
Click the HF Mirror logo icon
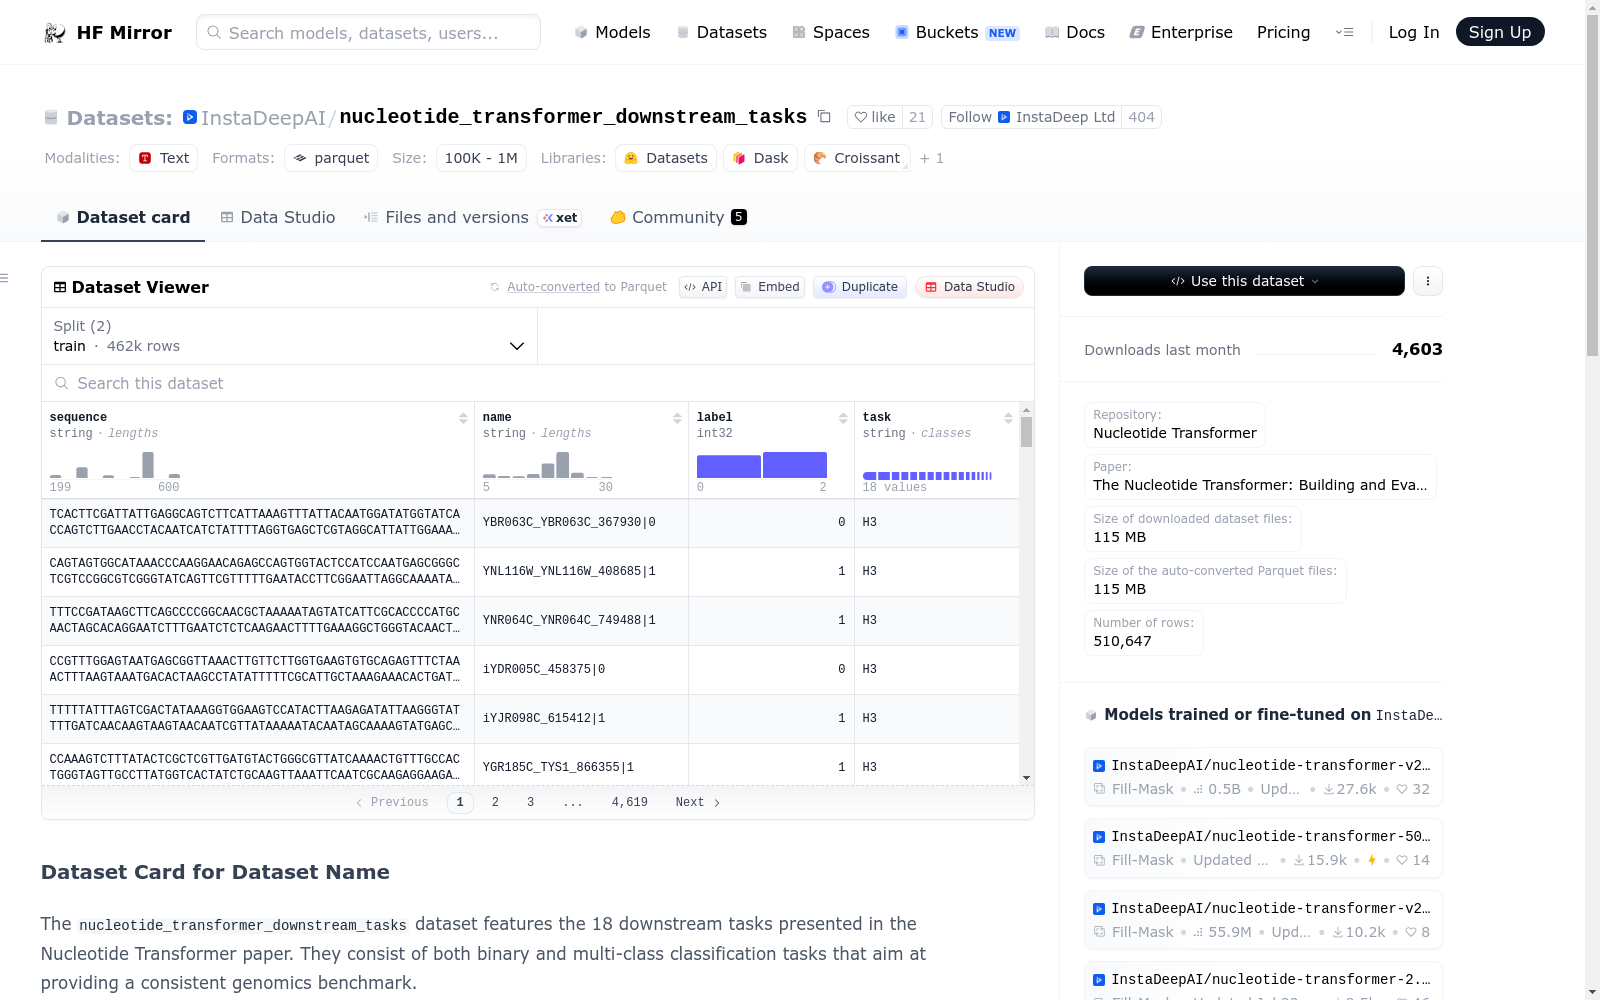point(55,33)
